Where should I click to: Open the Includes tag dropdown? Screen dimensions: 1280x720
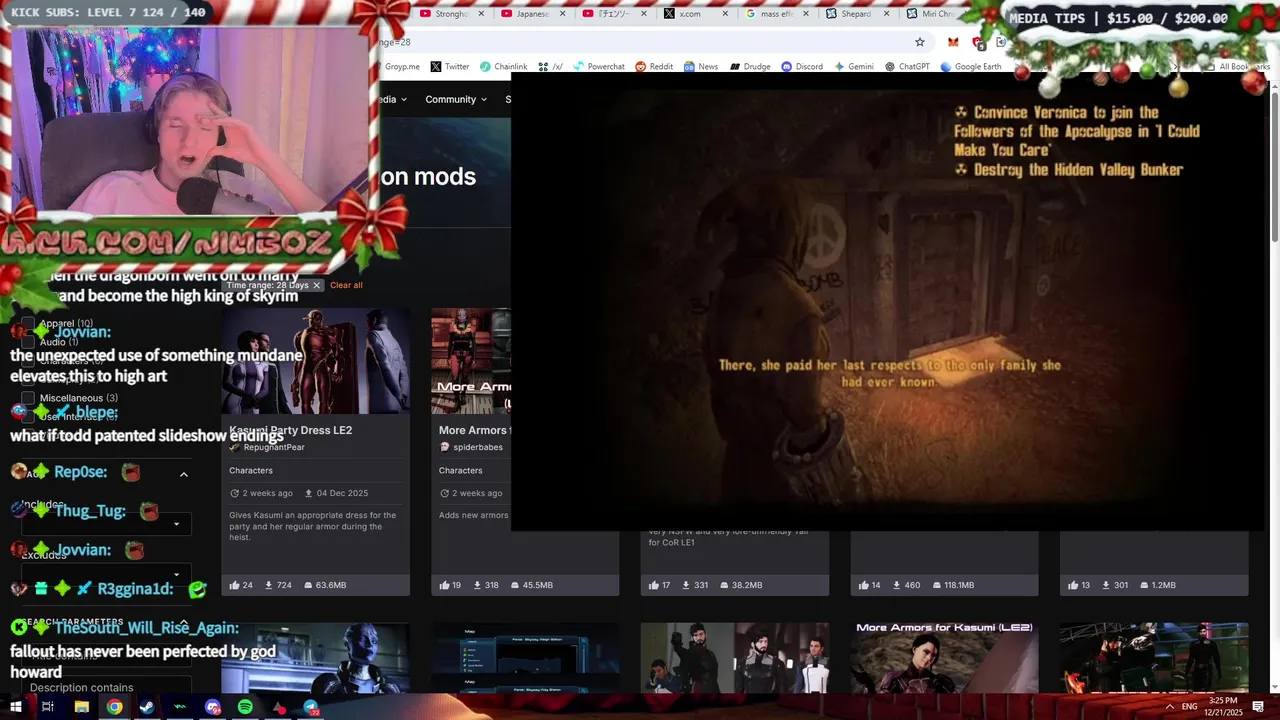click(x=105, y=524)
